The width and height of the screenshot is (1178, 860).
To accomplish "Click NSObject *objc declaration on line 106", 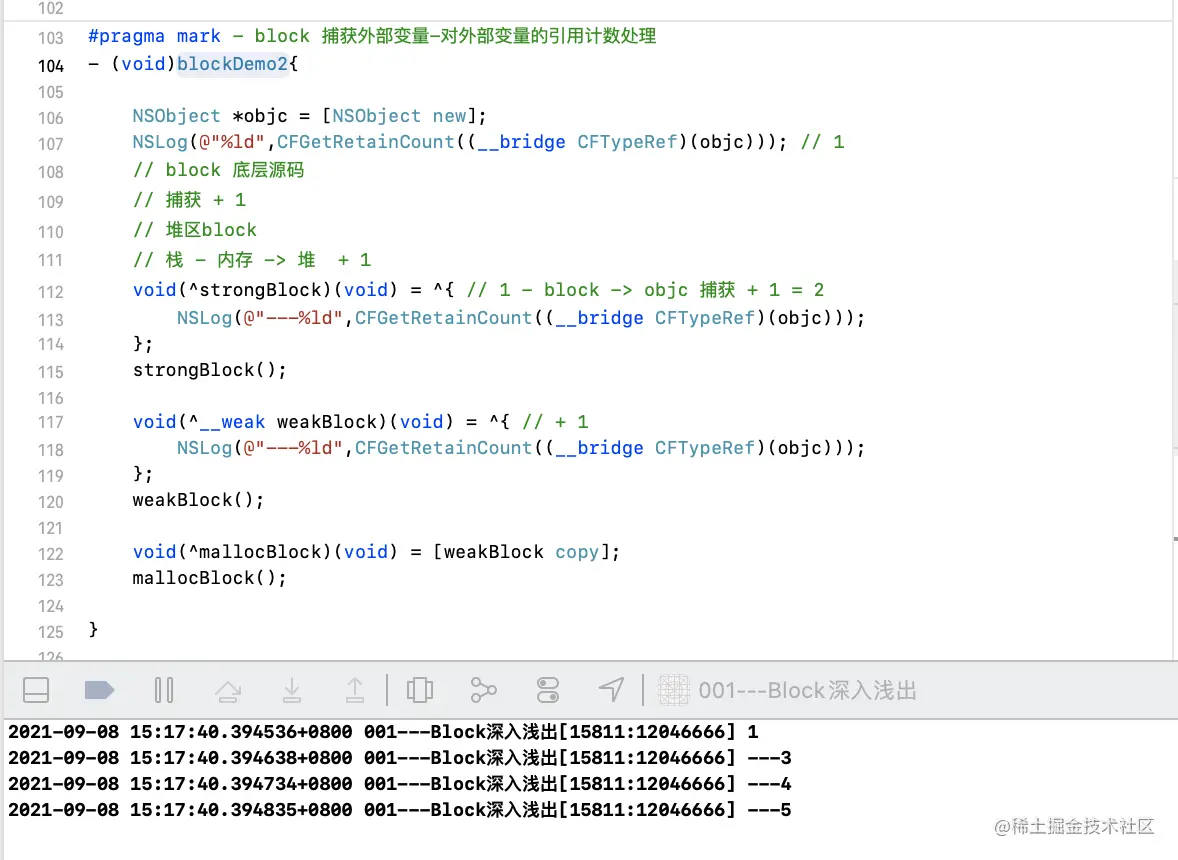I will point(310,116).
